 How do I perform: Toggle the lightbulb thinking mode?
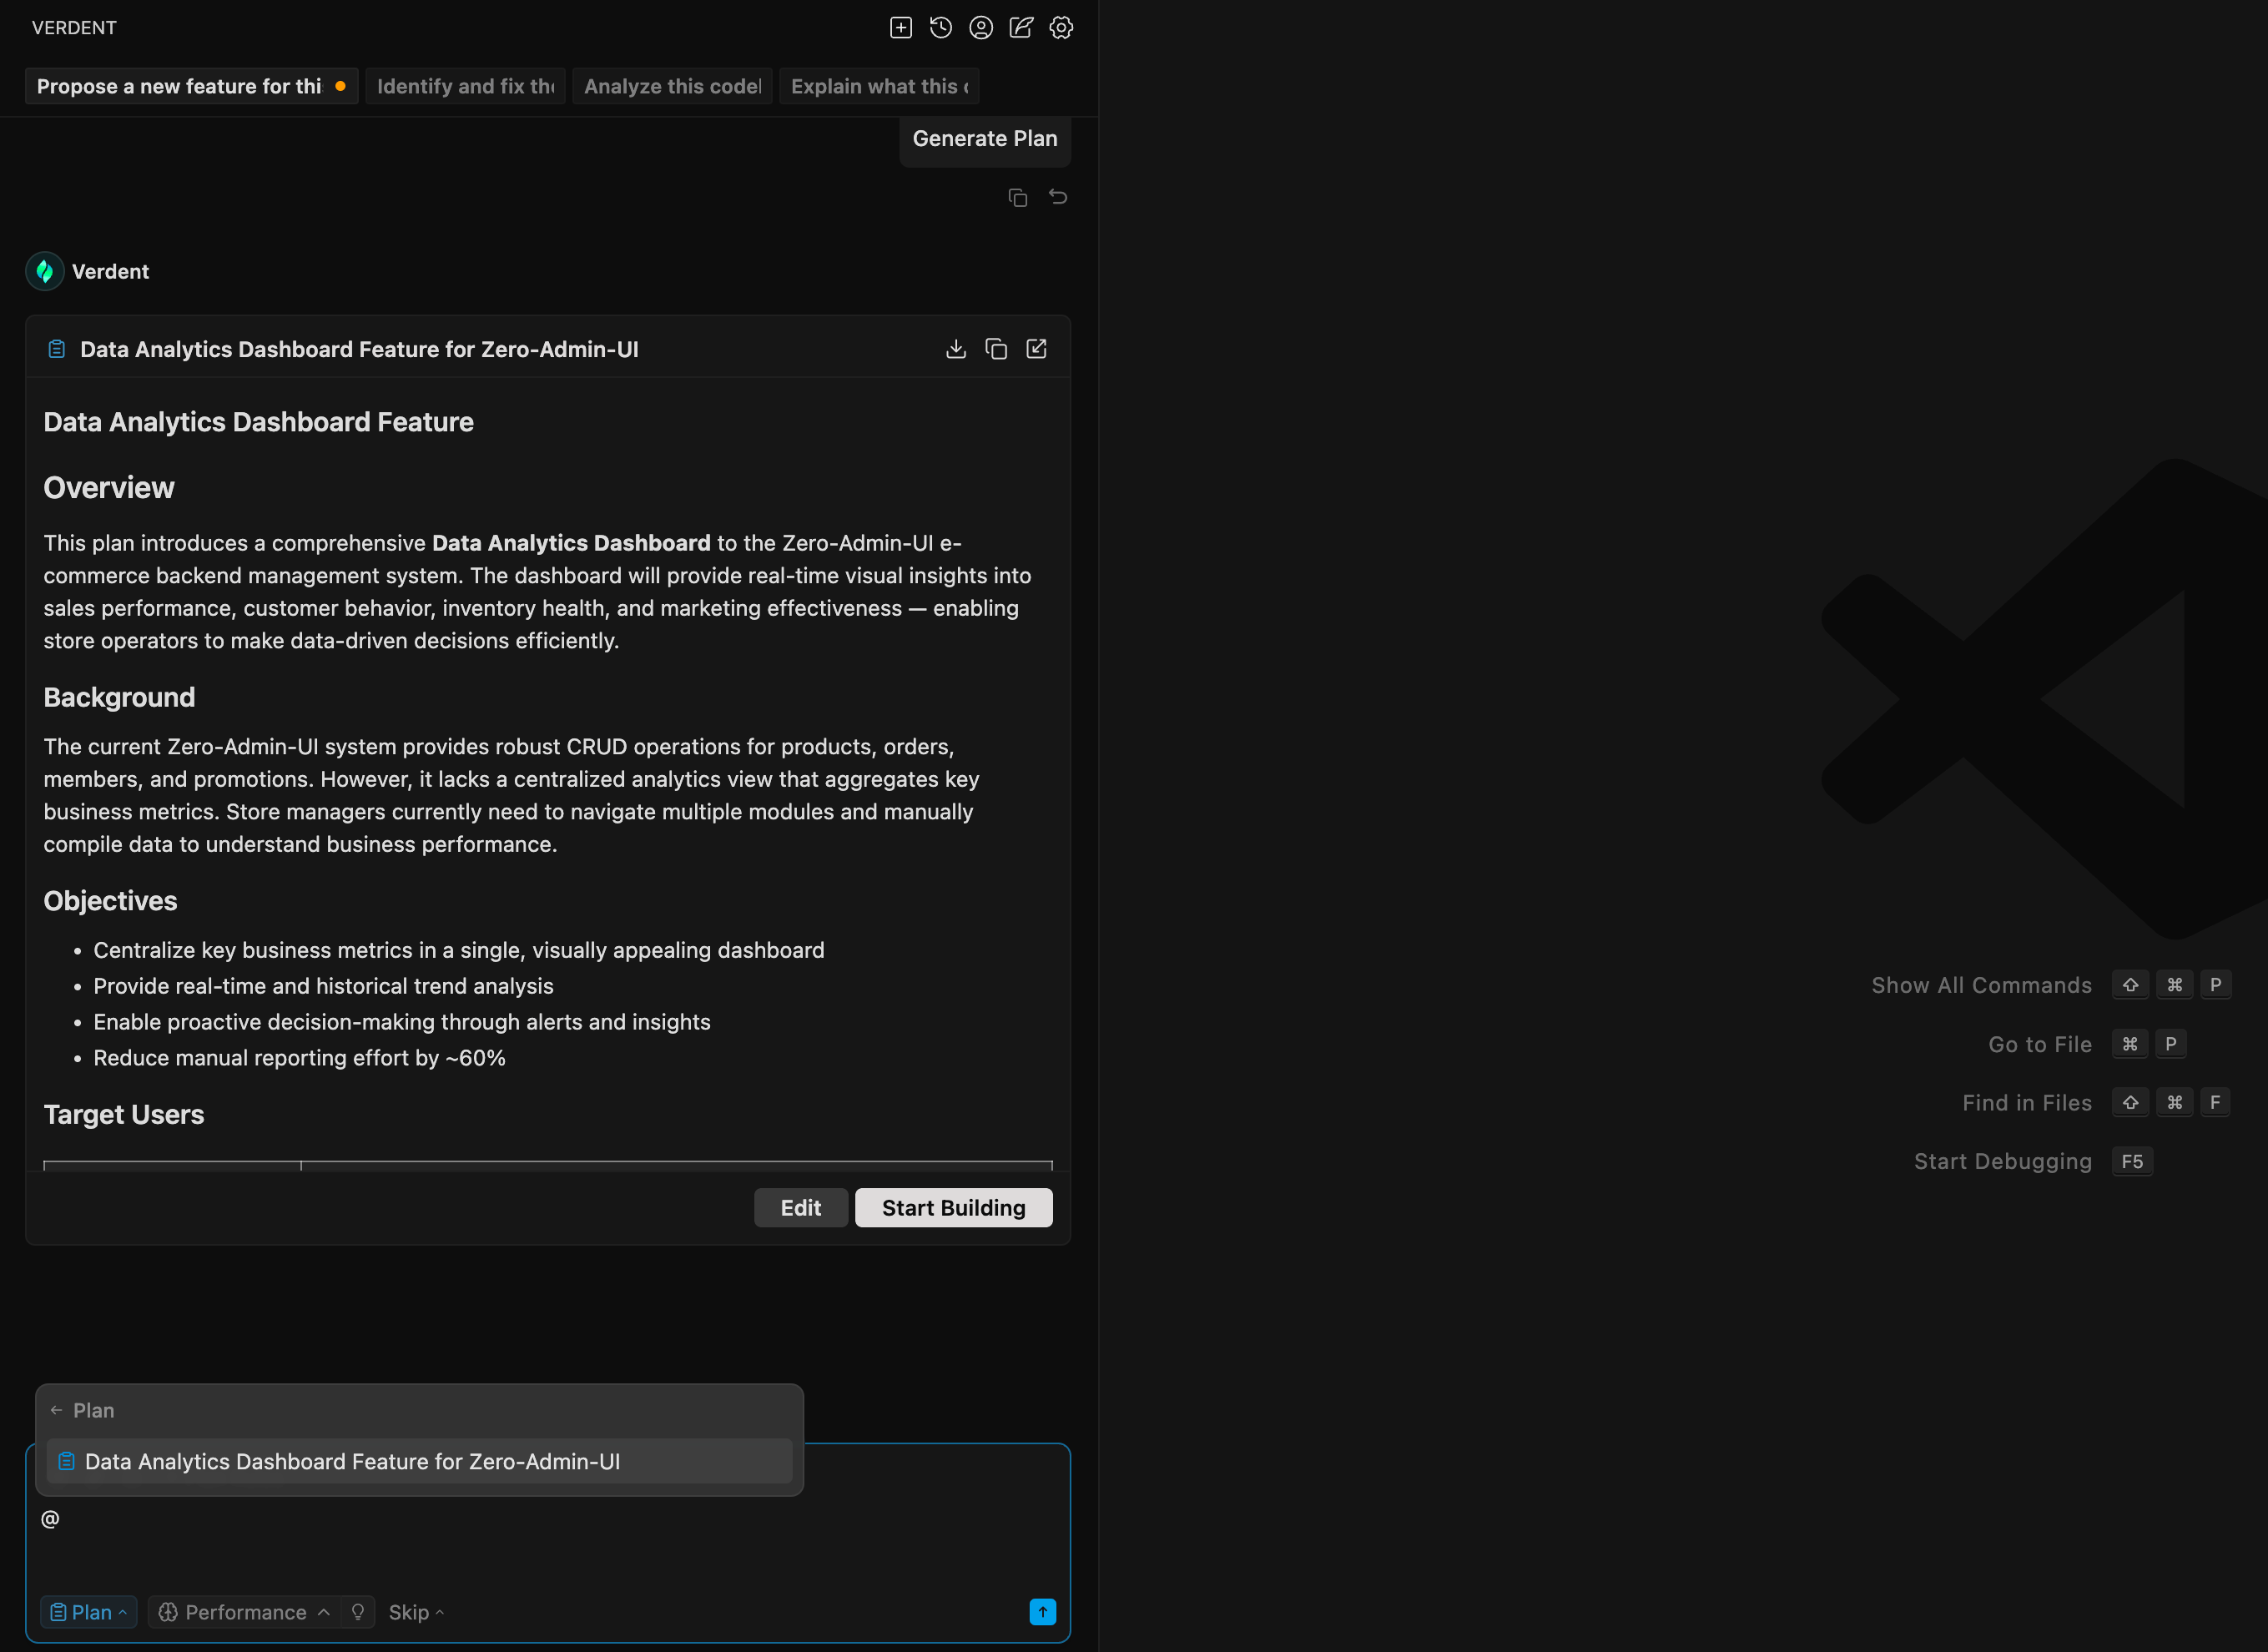click(x=357, y=1611)
